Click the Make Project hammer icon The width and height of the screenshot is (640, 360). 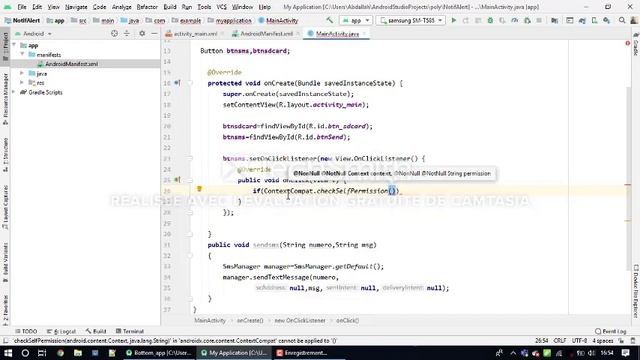click(x=329, y=20)
